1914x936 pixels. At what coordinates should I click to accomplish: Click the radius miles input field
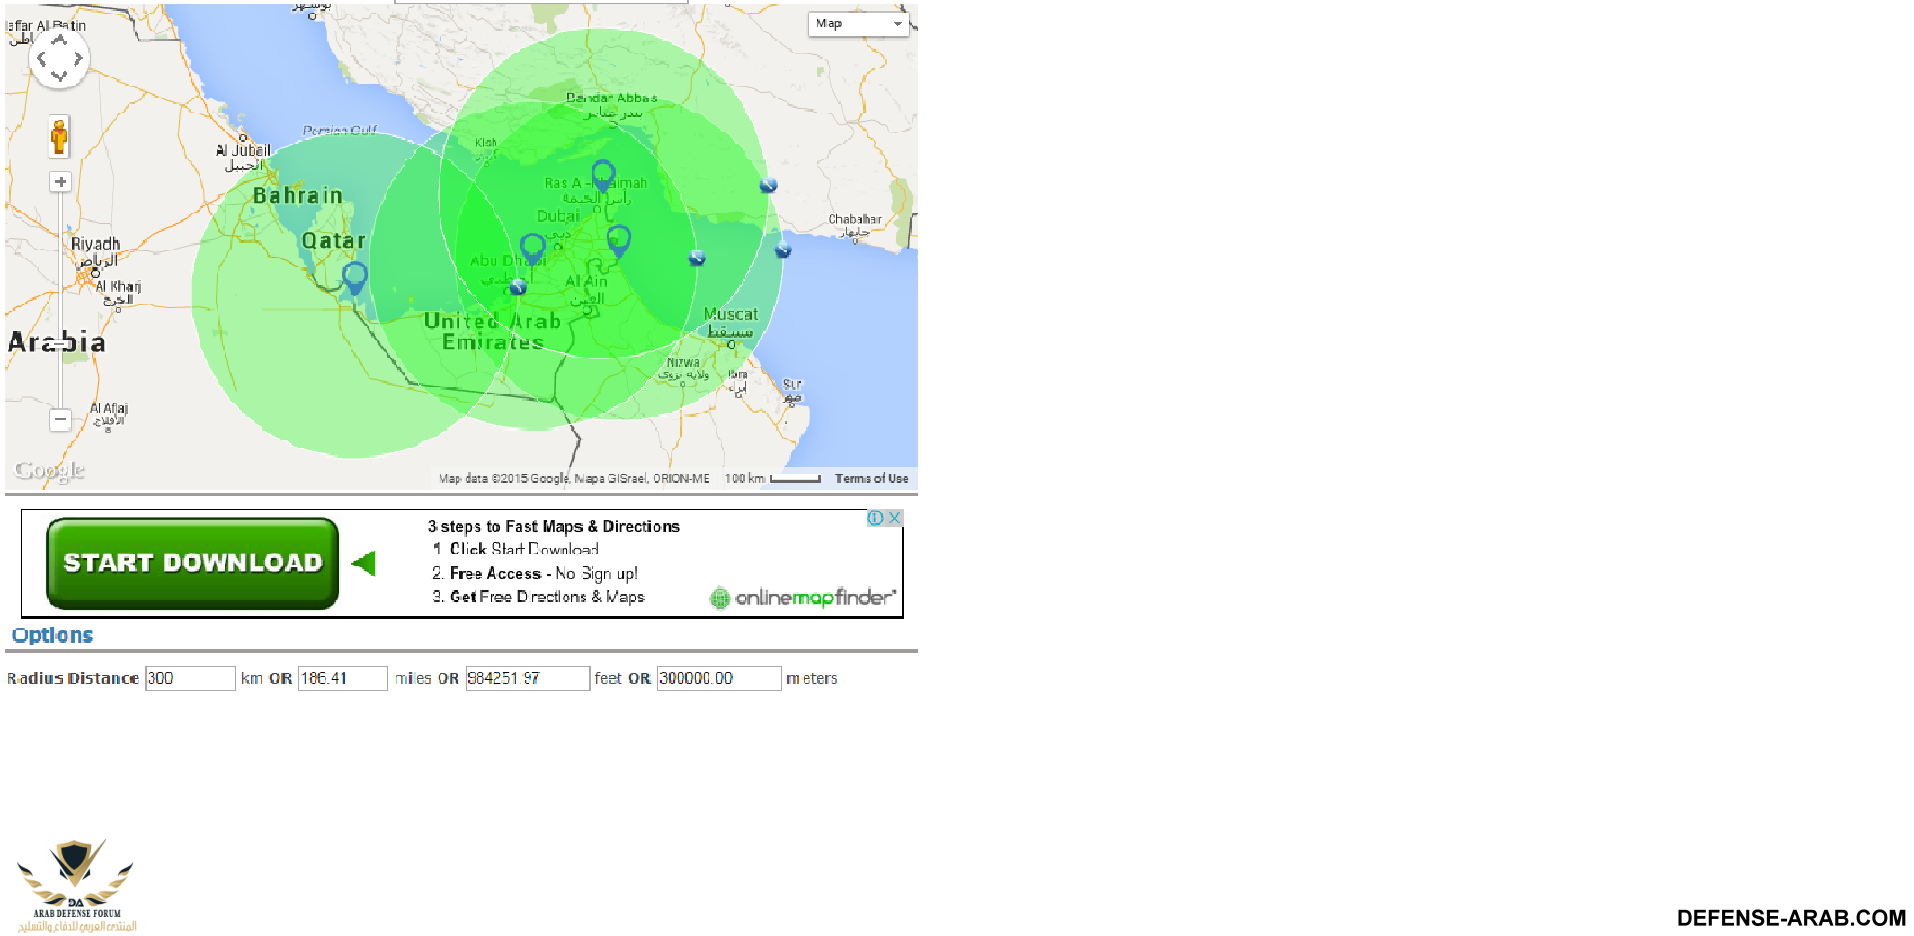click(x=342, y=678)
